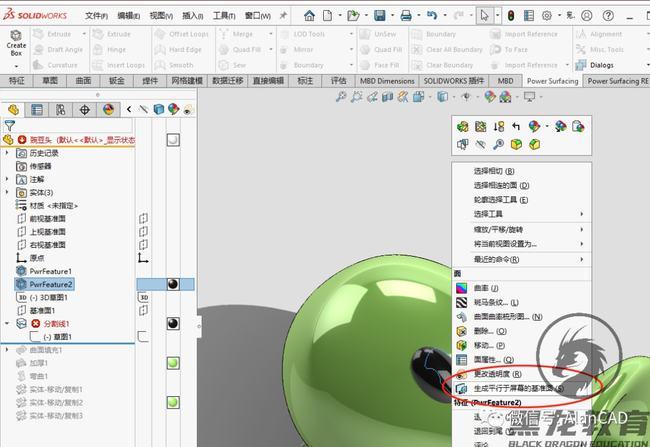
Task: Open Help with the question mark icon
Action: pos(608,16)
